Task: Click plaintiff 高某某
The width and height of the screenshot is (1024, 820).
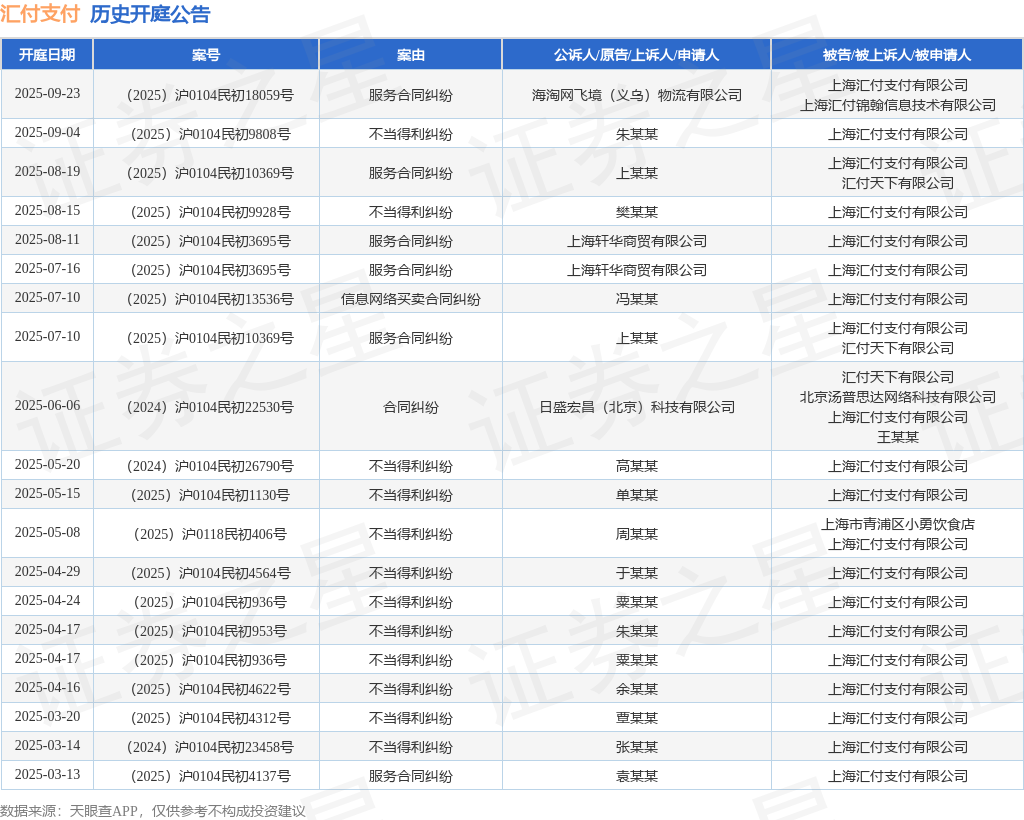Action: 637,466
